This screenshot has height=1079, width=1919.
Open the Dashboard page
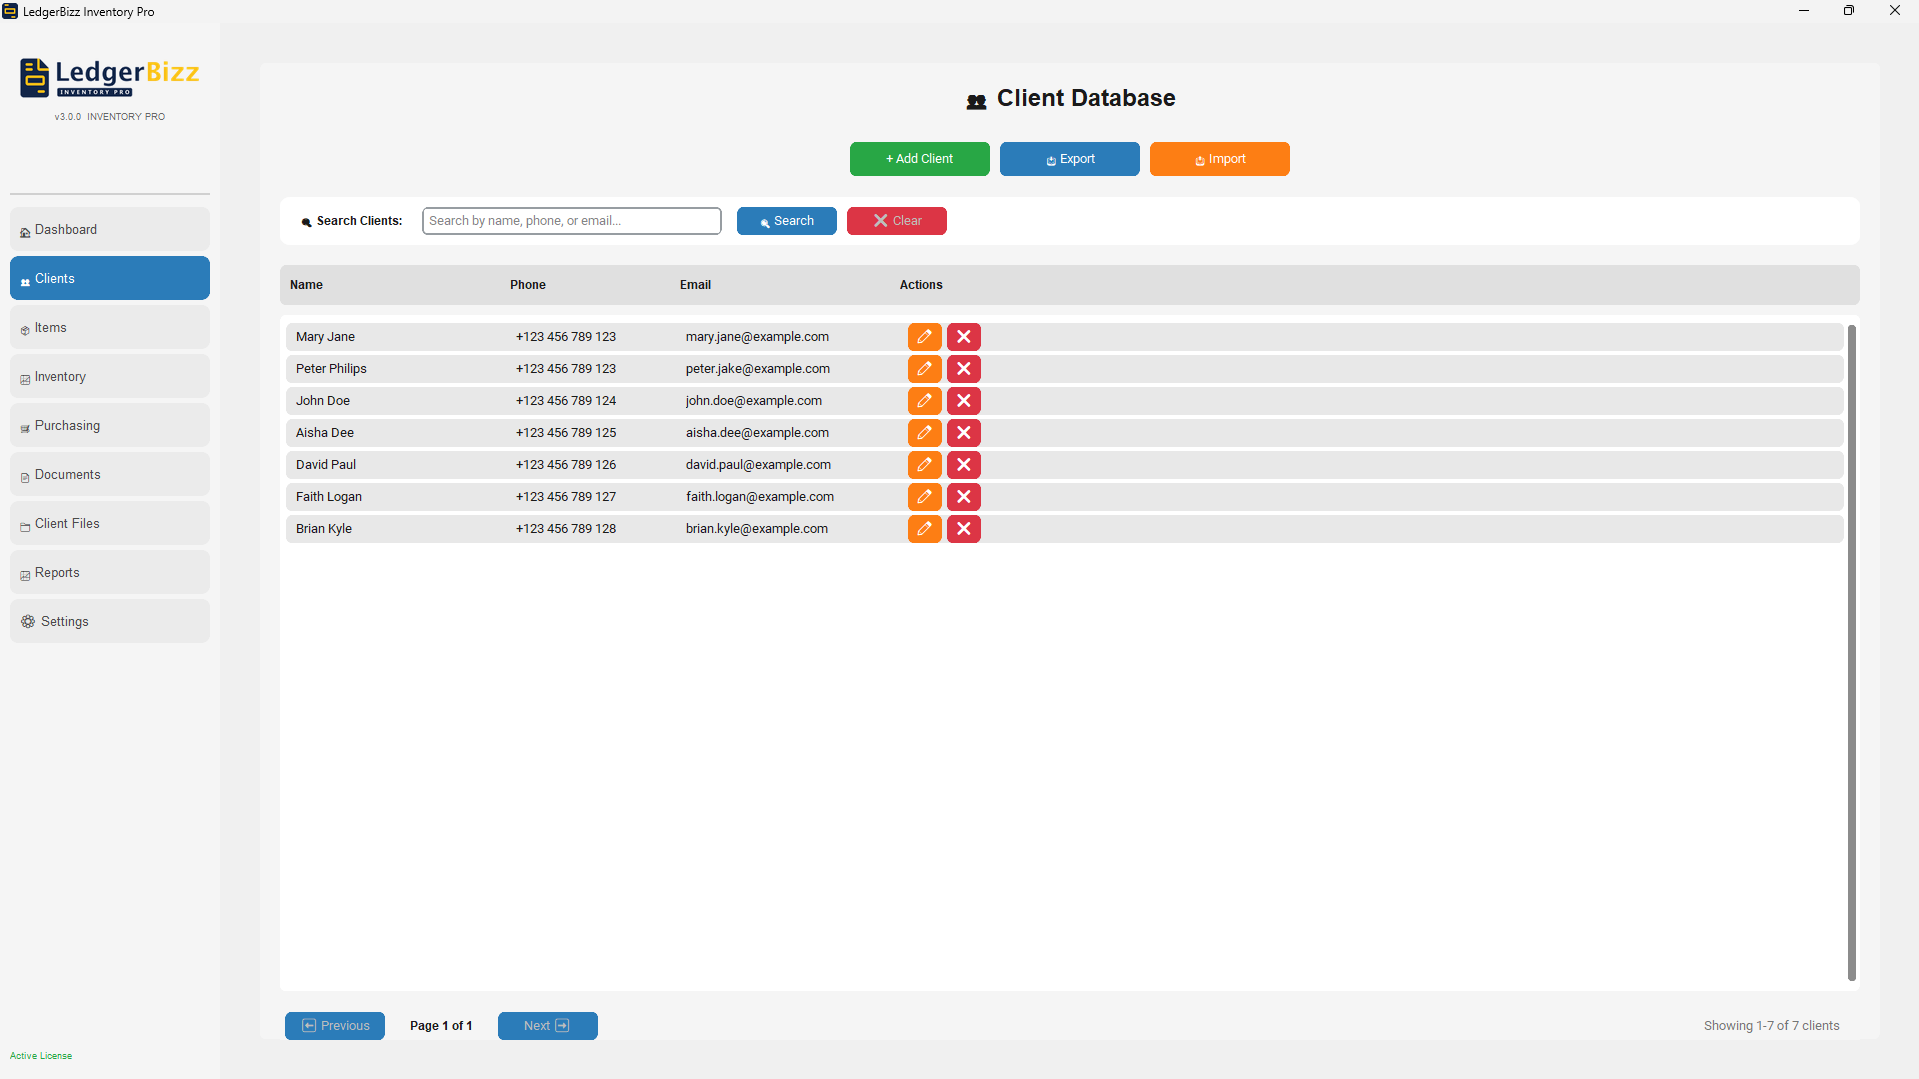[110, 230]
